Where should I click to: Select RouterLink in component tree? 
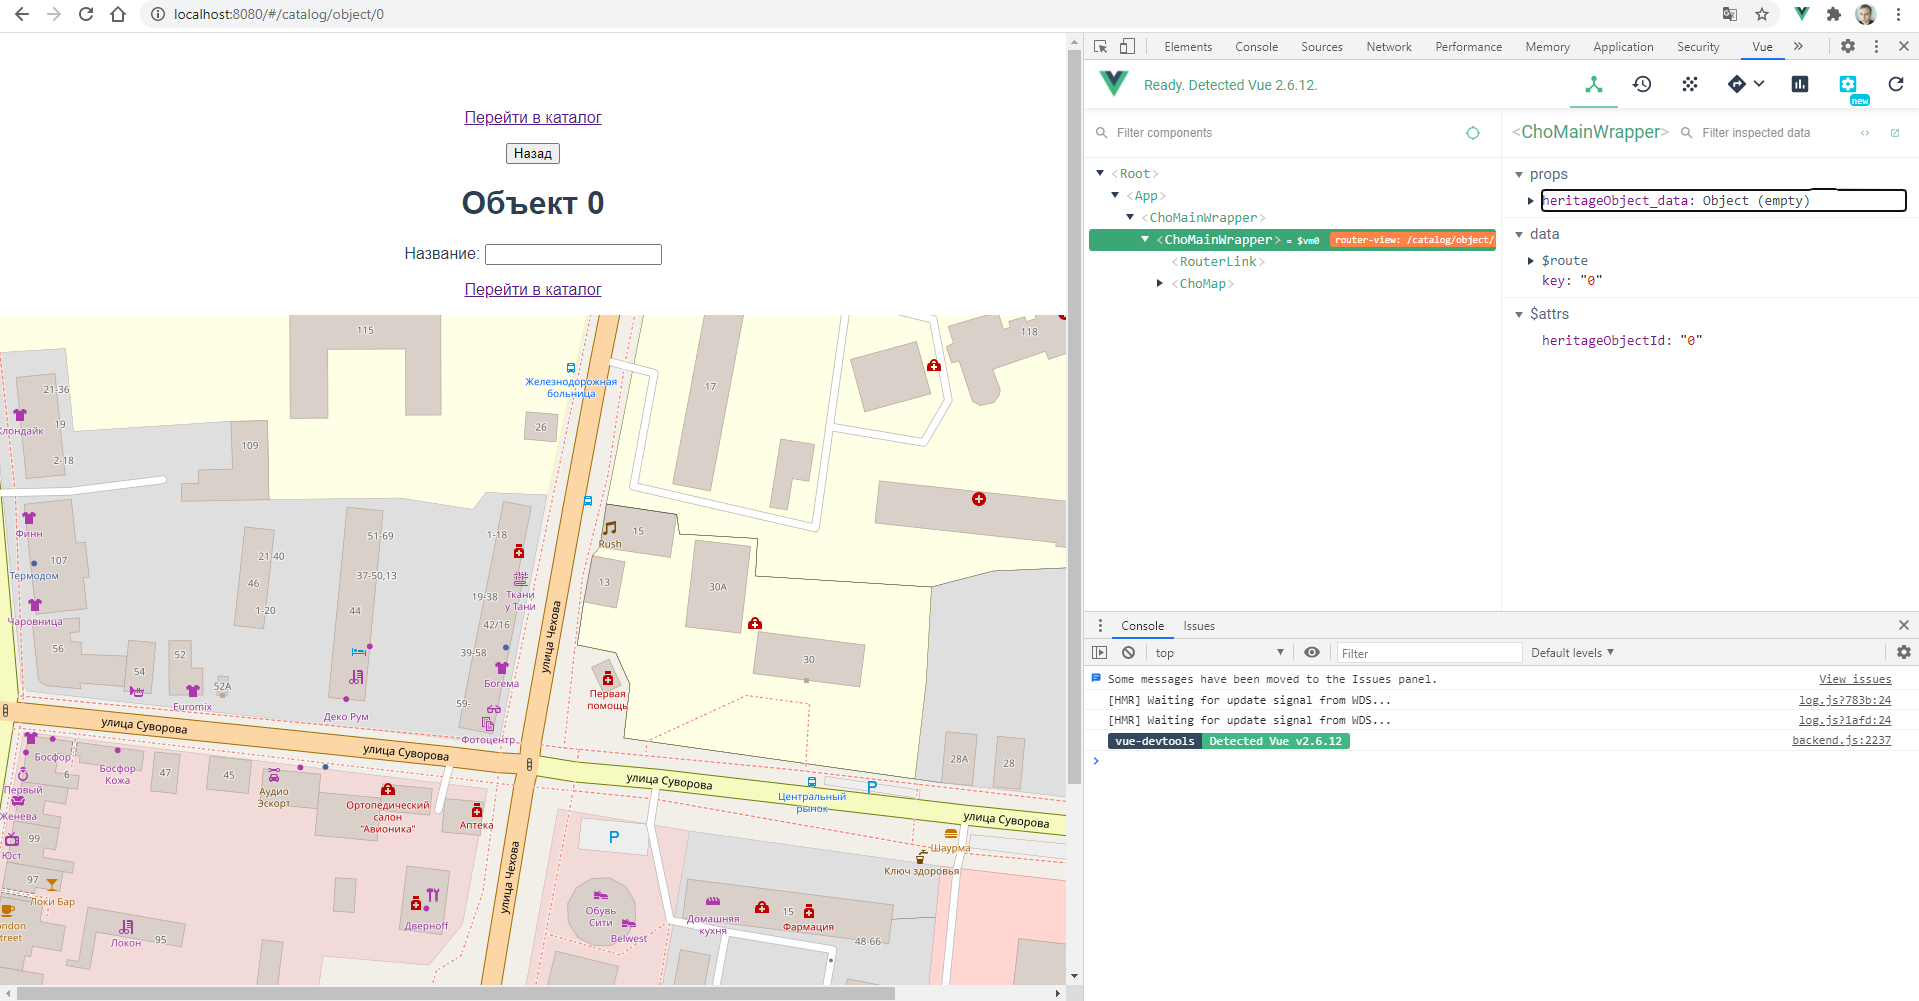click(x=1218, y=262)
